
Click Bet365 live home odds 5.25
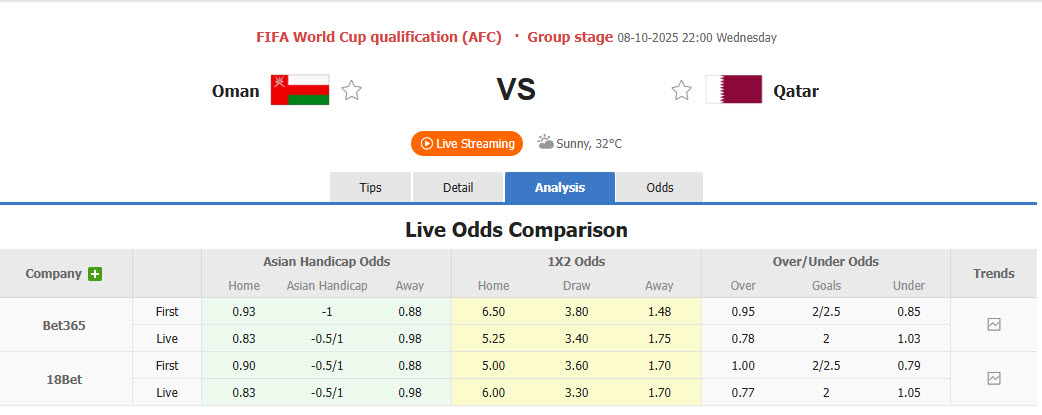coord(493,339)
